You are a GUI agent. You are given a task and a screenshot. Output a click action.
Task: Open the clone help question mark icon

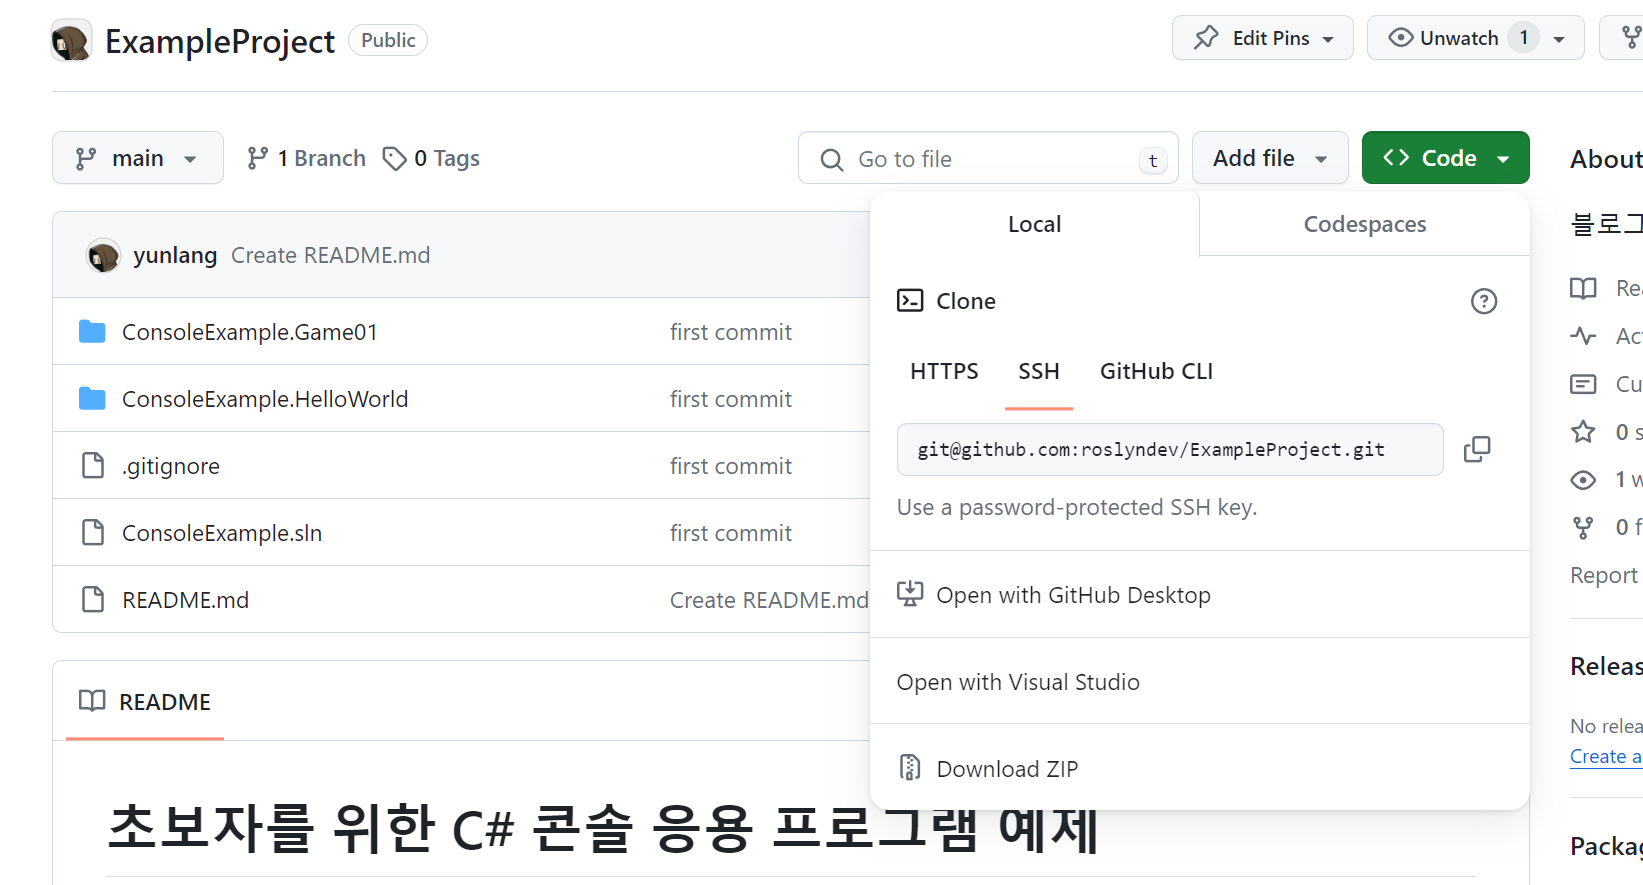pos(1484,301)
